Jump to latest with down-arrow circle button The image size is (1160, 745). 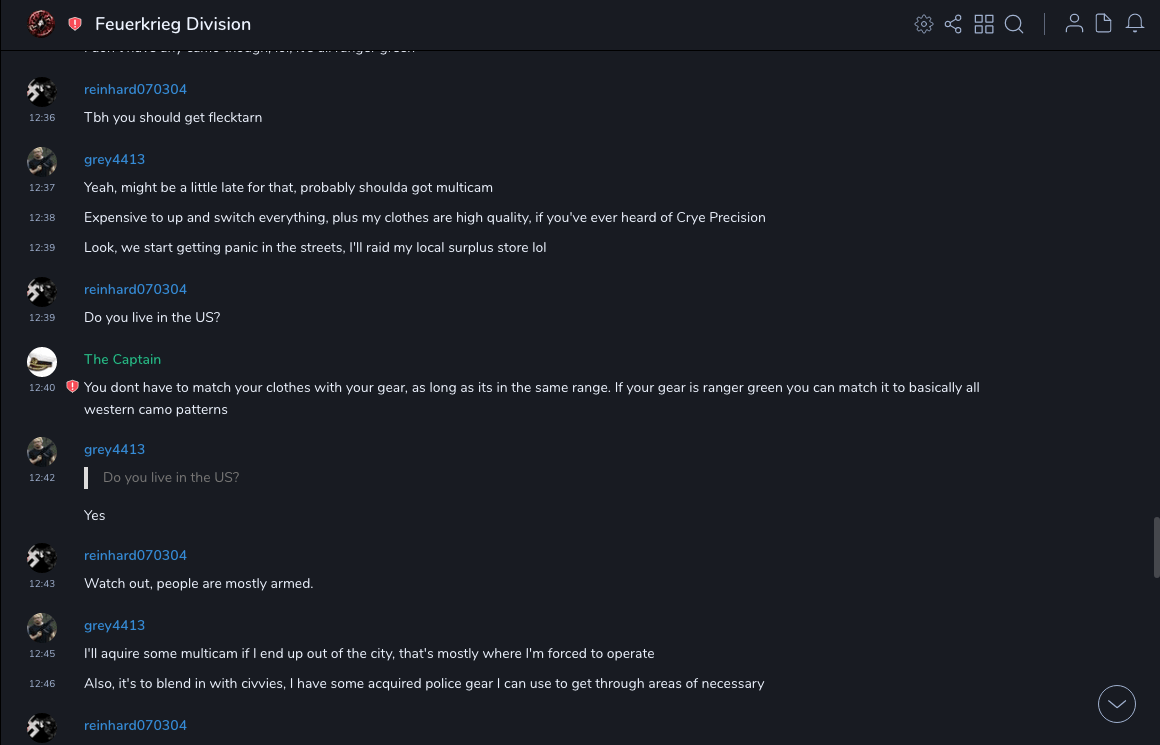1117,704
